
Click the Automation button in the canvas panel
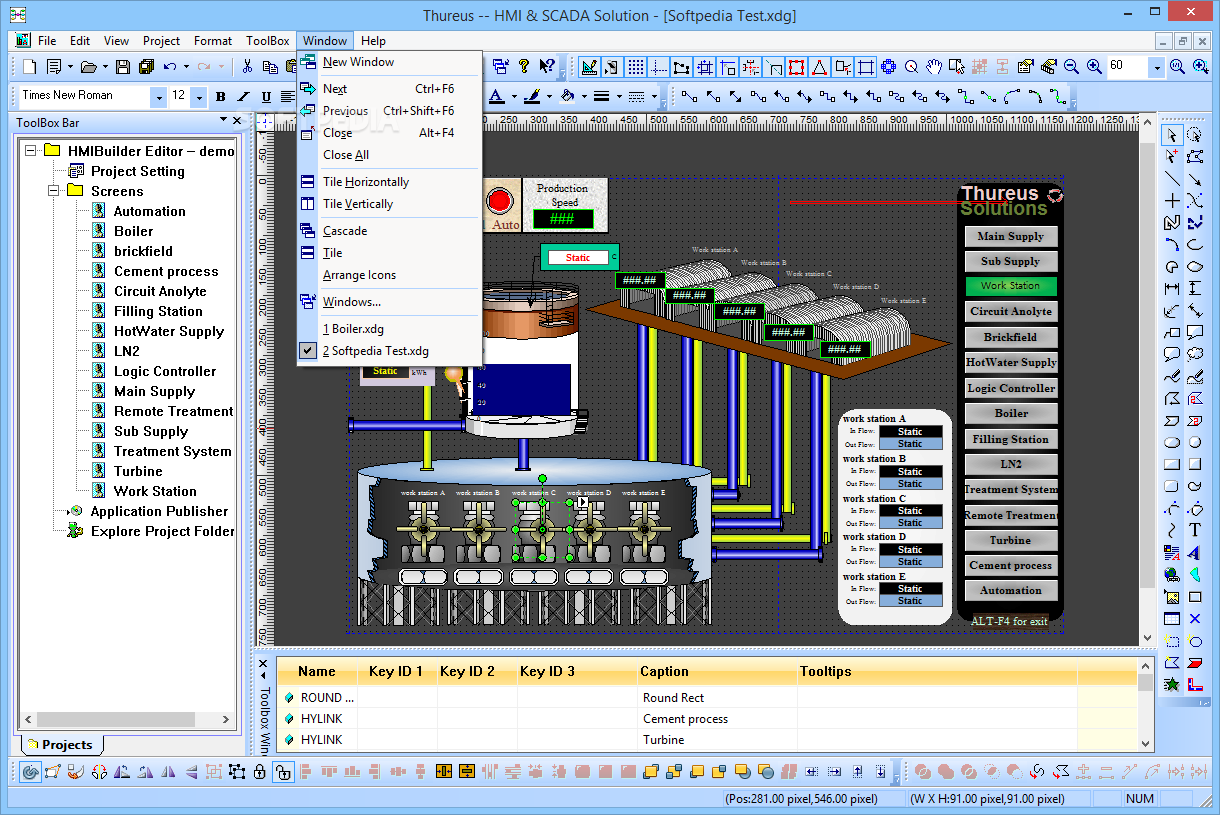point(1010,591)
